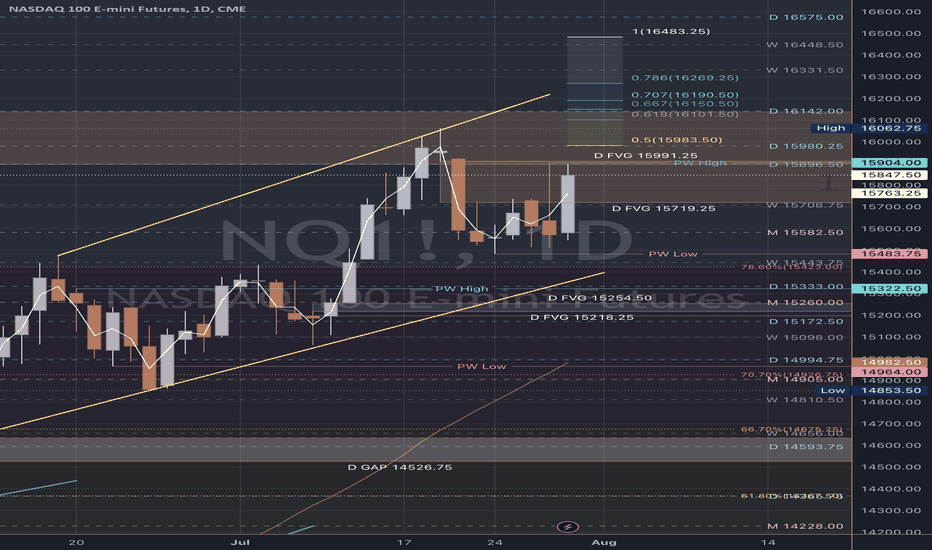Click the 66.70%(14675.25) retracement label
932x550 pixels.
pos(792,429)
